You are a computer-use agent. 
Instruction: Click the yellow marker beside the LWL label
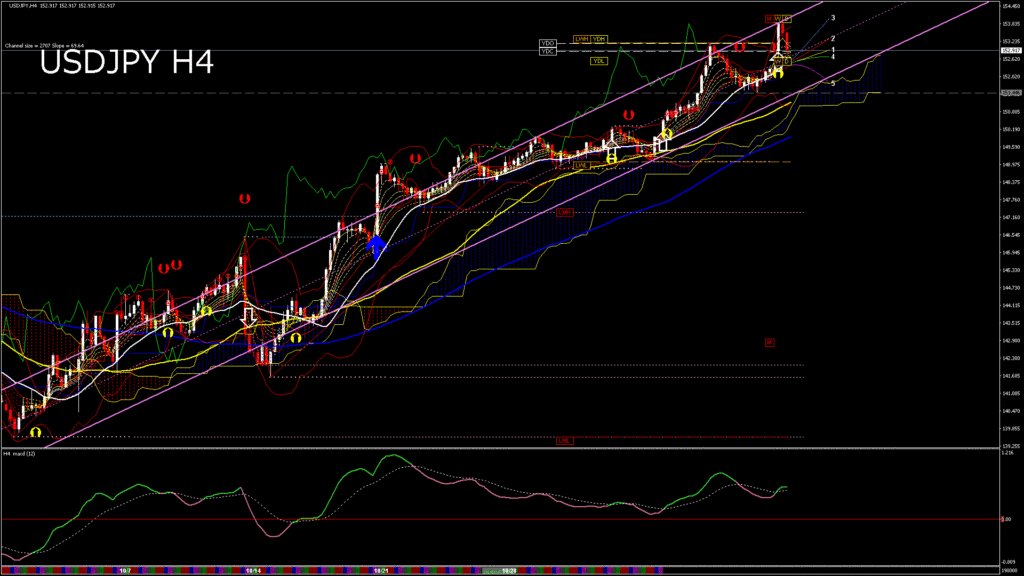611,159
